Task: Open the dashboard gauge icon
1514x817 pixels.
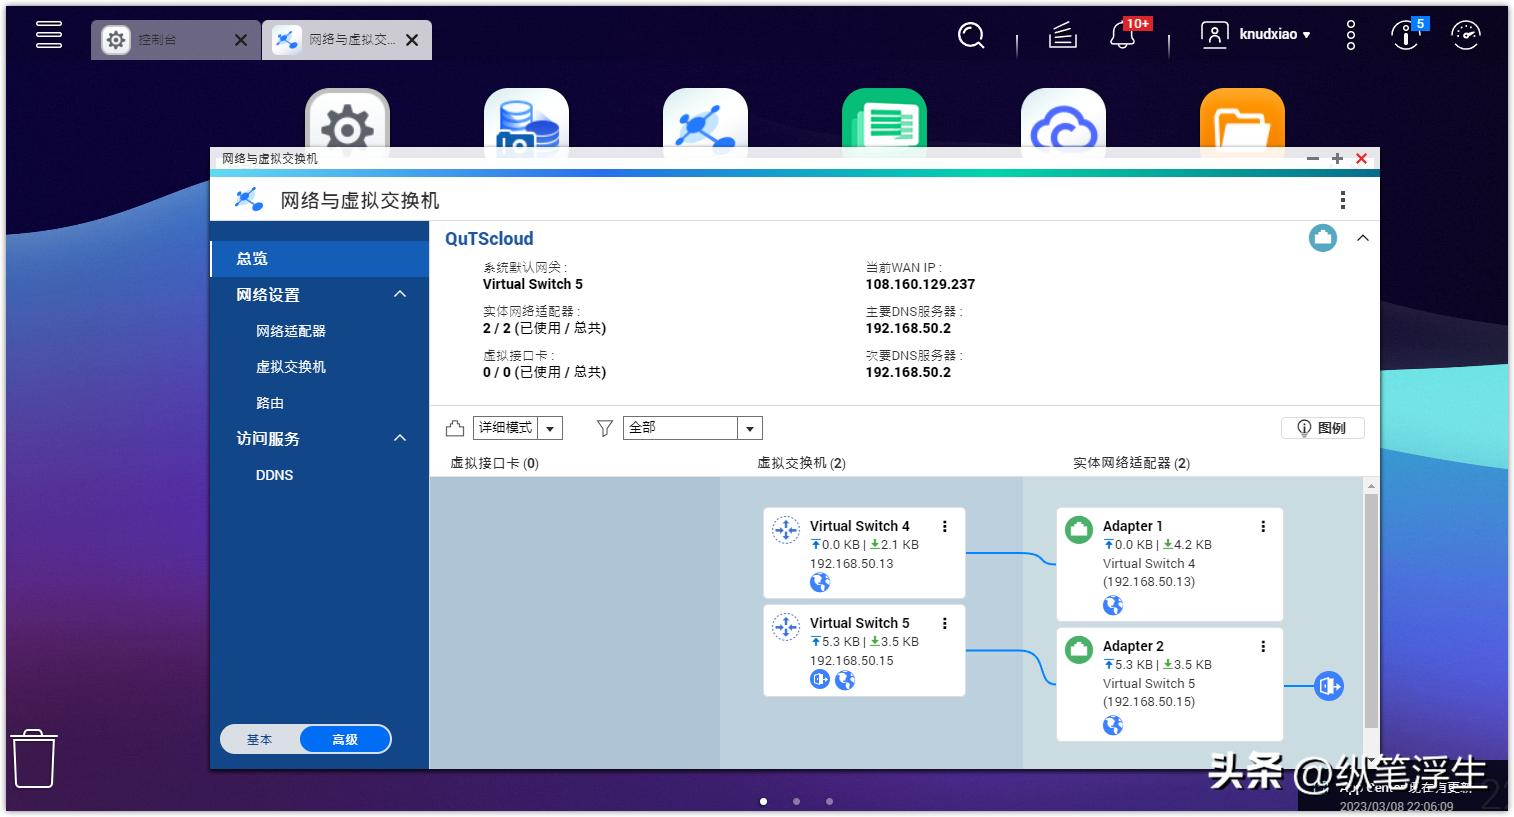Action: 1465,36
